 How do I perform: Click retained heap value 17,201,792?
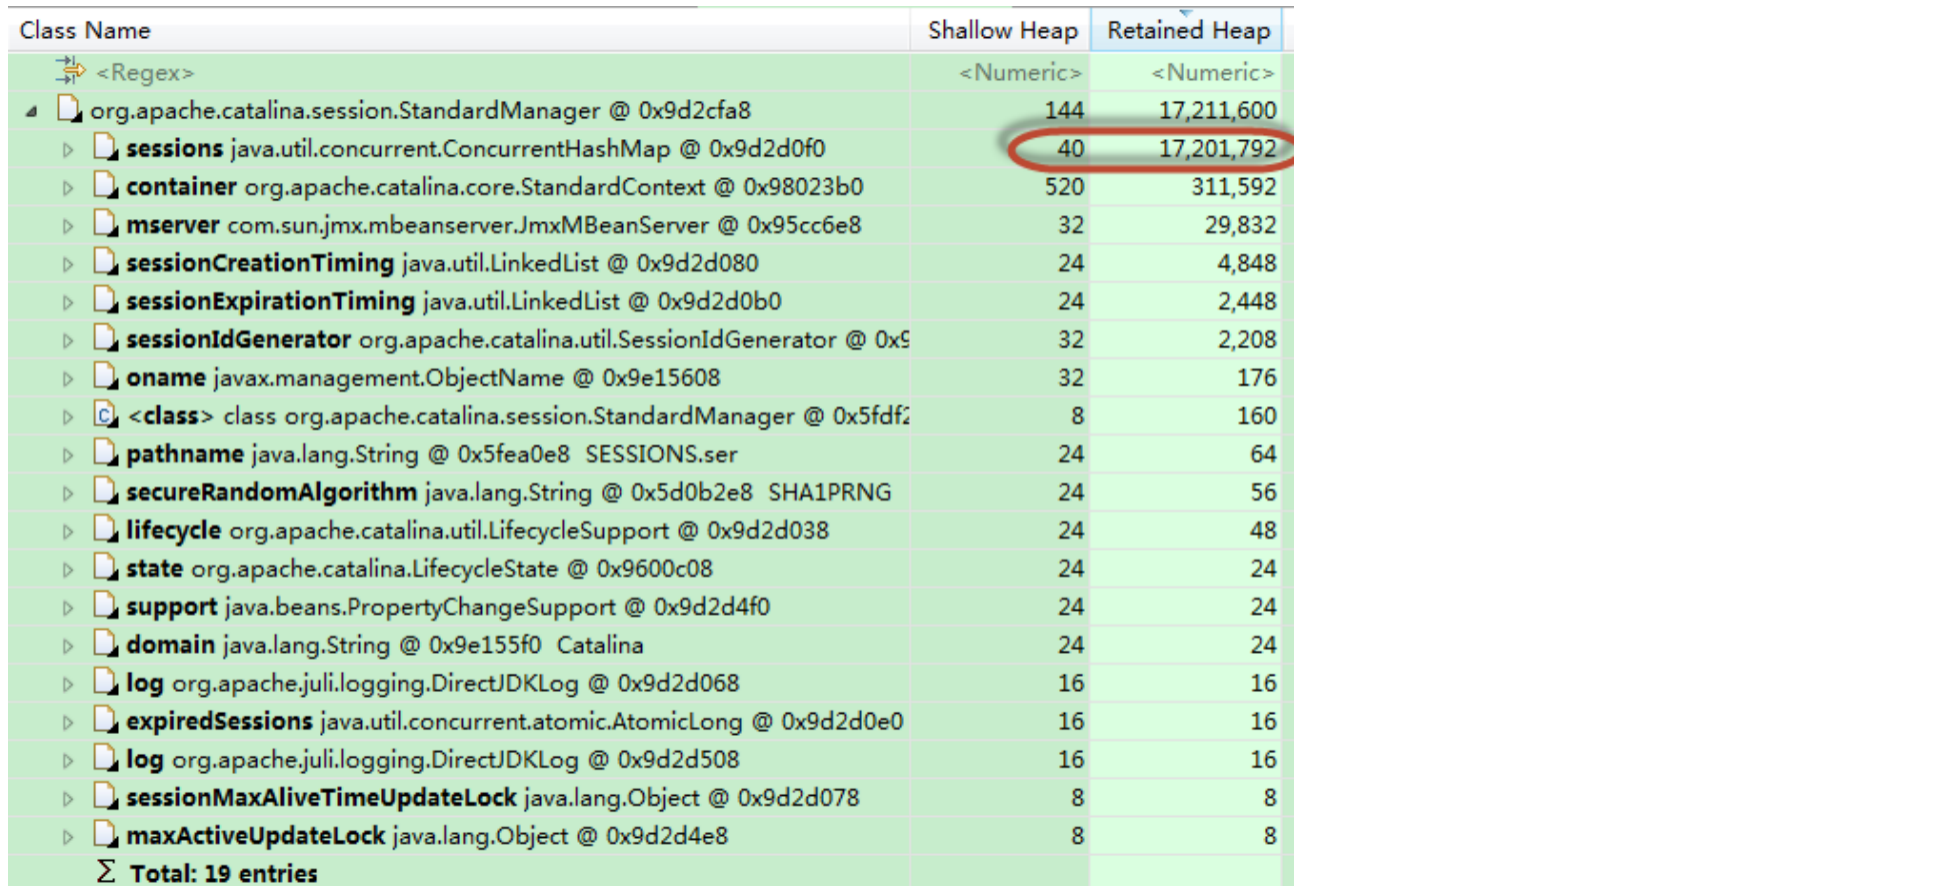(1217, 149)
